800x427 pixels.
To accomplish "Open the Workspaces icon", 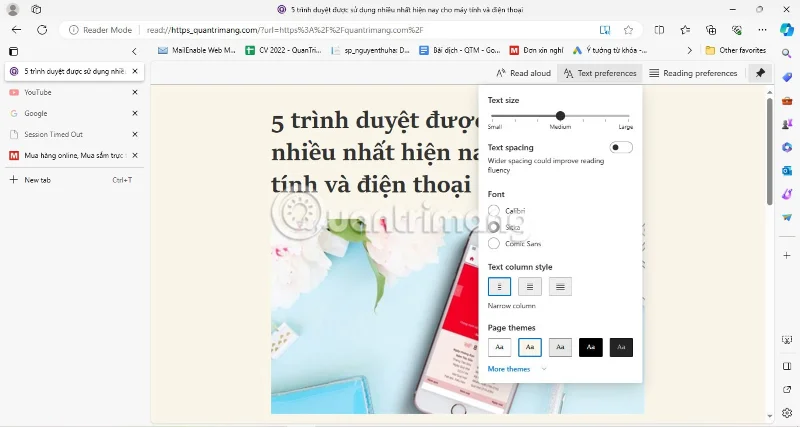I will (36, 9).
